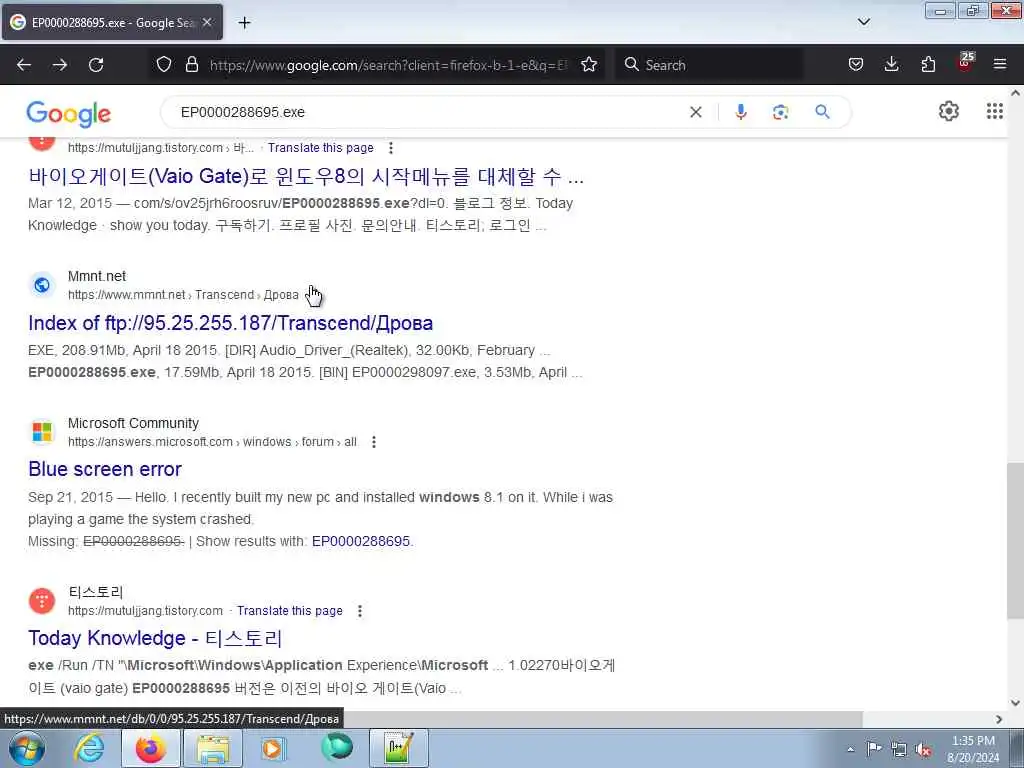
Task: Show results with EP0000288695
Action: pos(360,541)
